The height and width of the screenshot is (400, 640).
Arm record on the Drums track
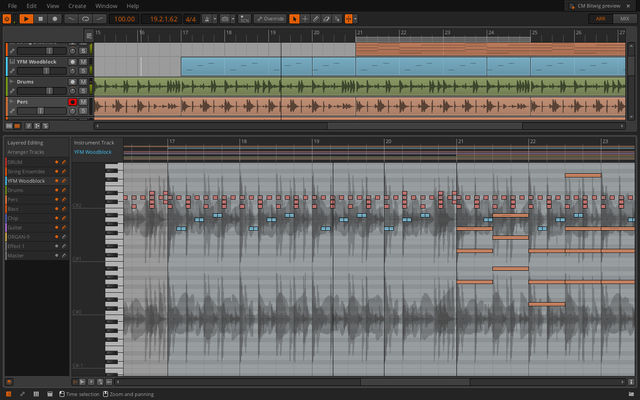73,82
